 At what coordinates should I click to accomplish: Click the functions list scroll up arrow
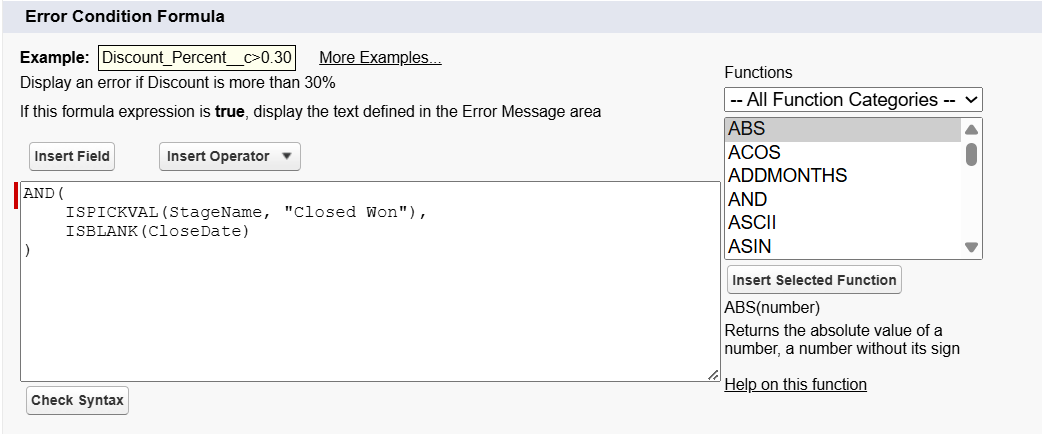point(971,129)
